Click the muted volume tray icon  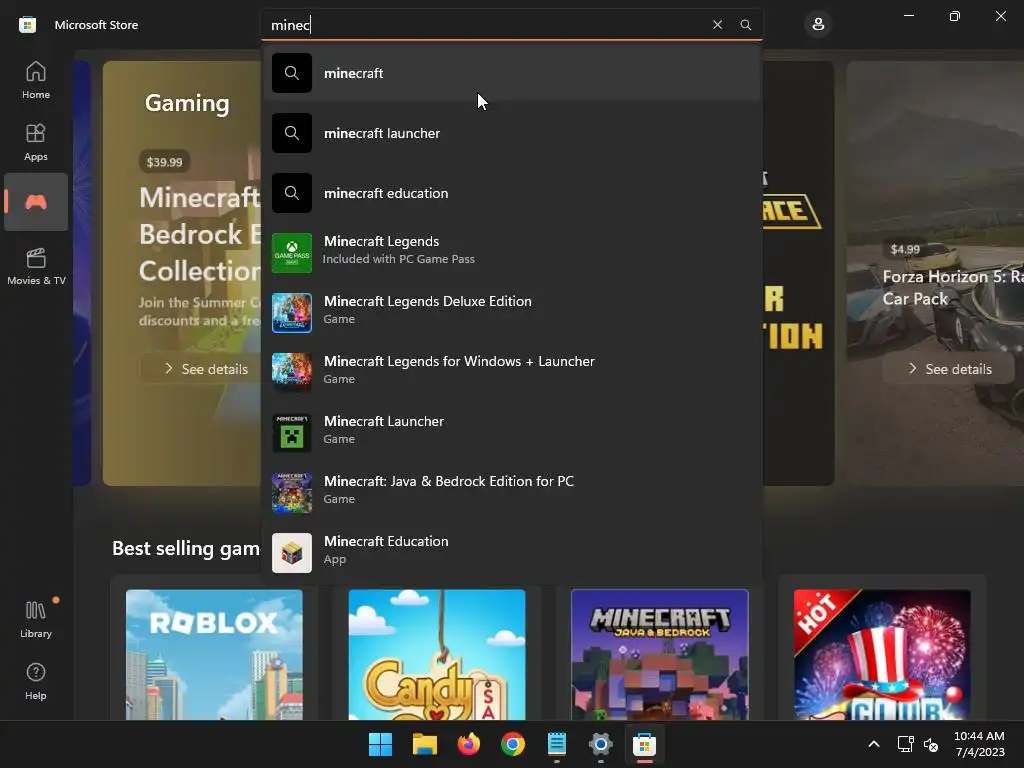pyautogui.click(x=931, y=744)
